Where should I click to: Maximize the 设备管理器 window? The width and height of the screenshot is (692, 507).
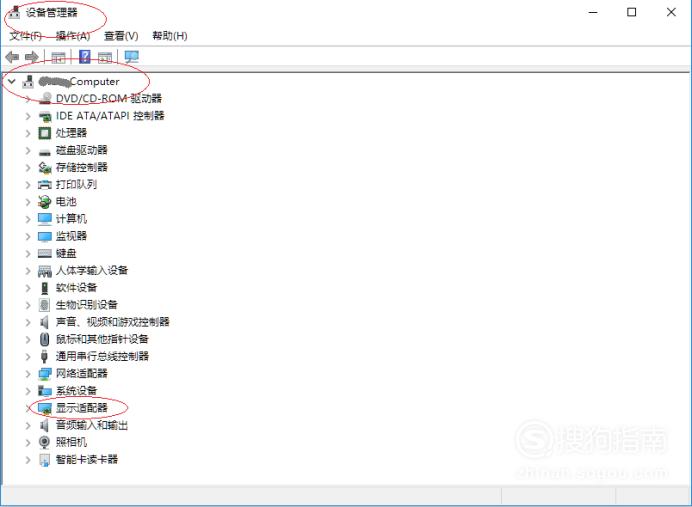[x=632, y=12]
